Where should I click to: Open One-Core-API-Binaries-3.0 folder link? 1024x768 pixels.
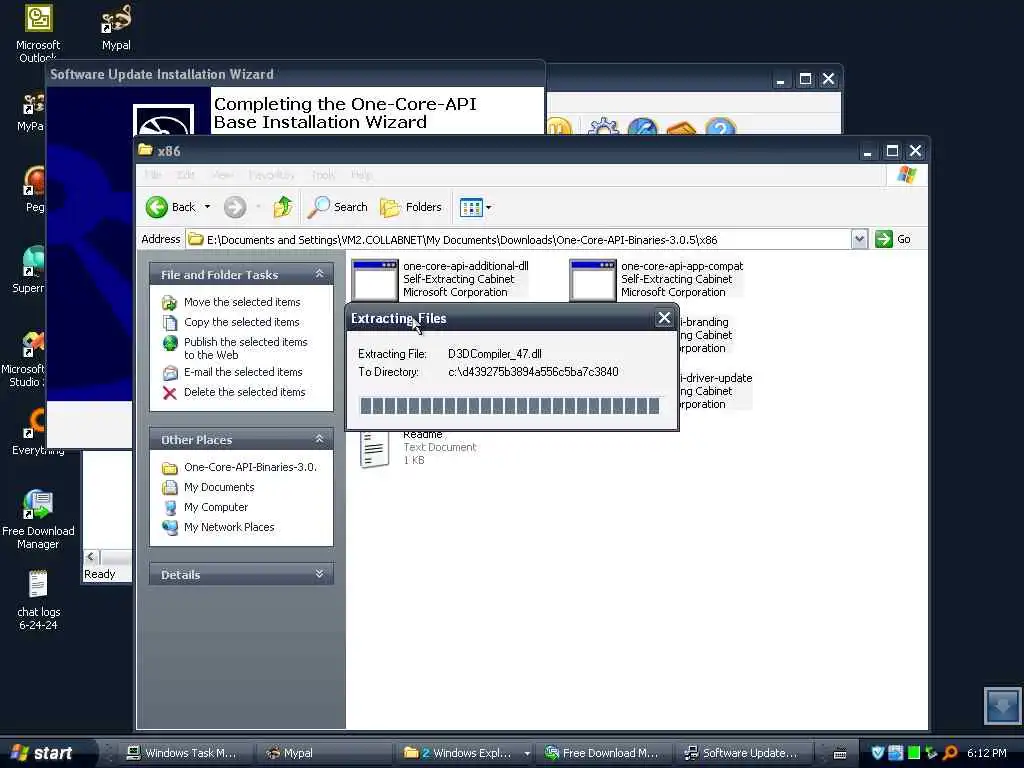(250, 467)
